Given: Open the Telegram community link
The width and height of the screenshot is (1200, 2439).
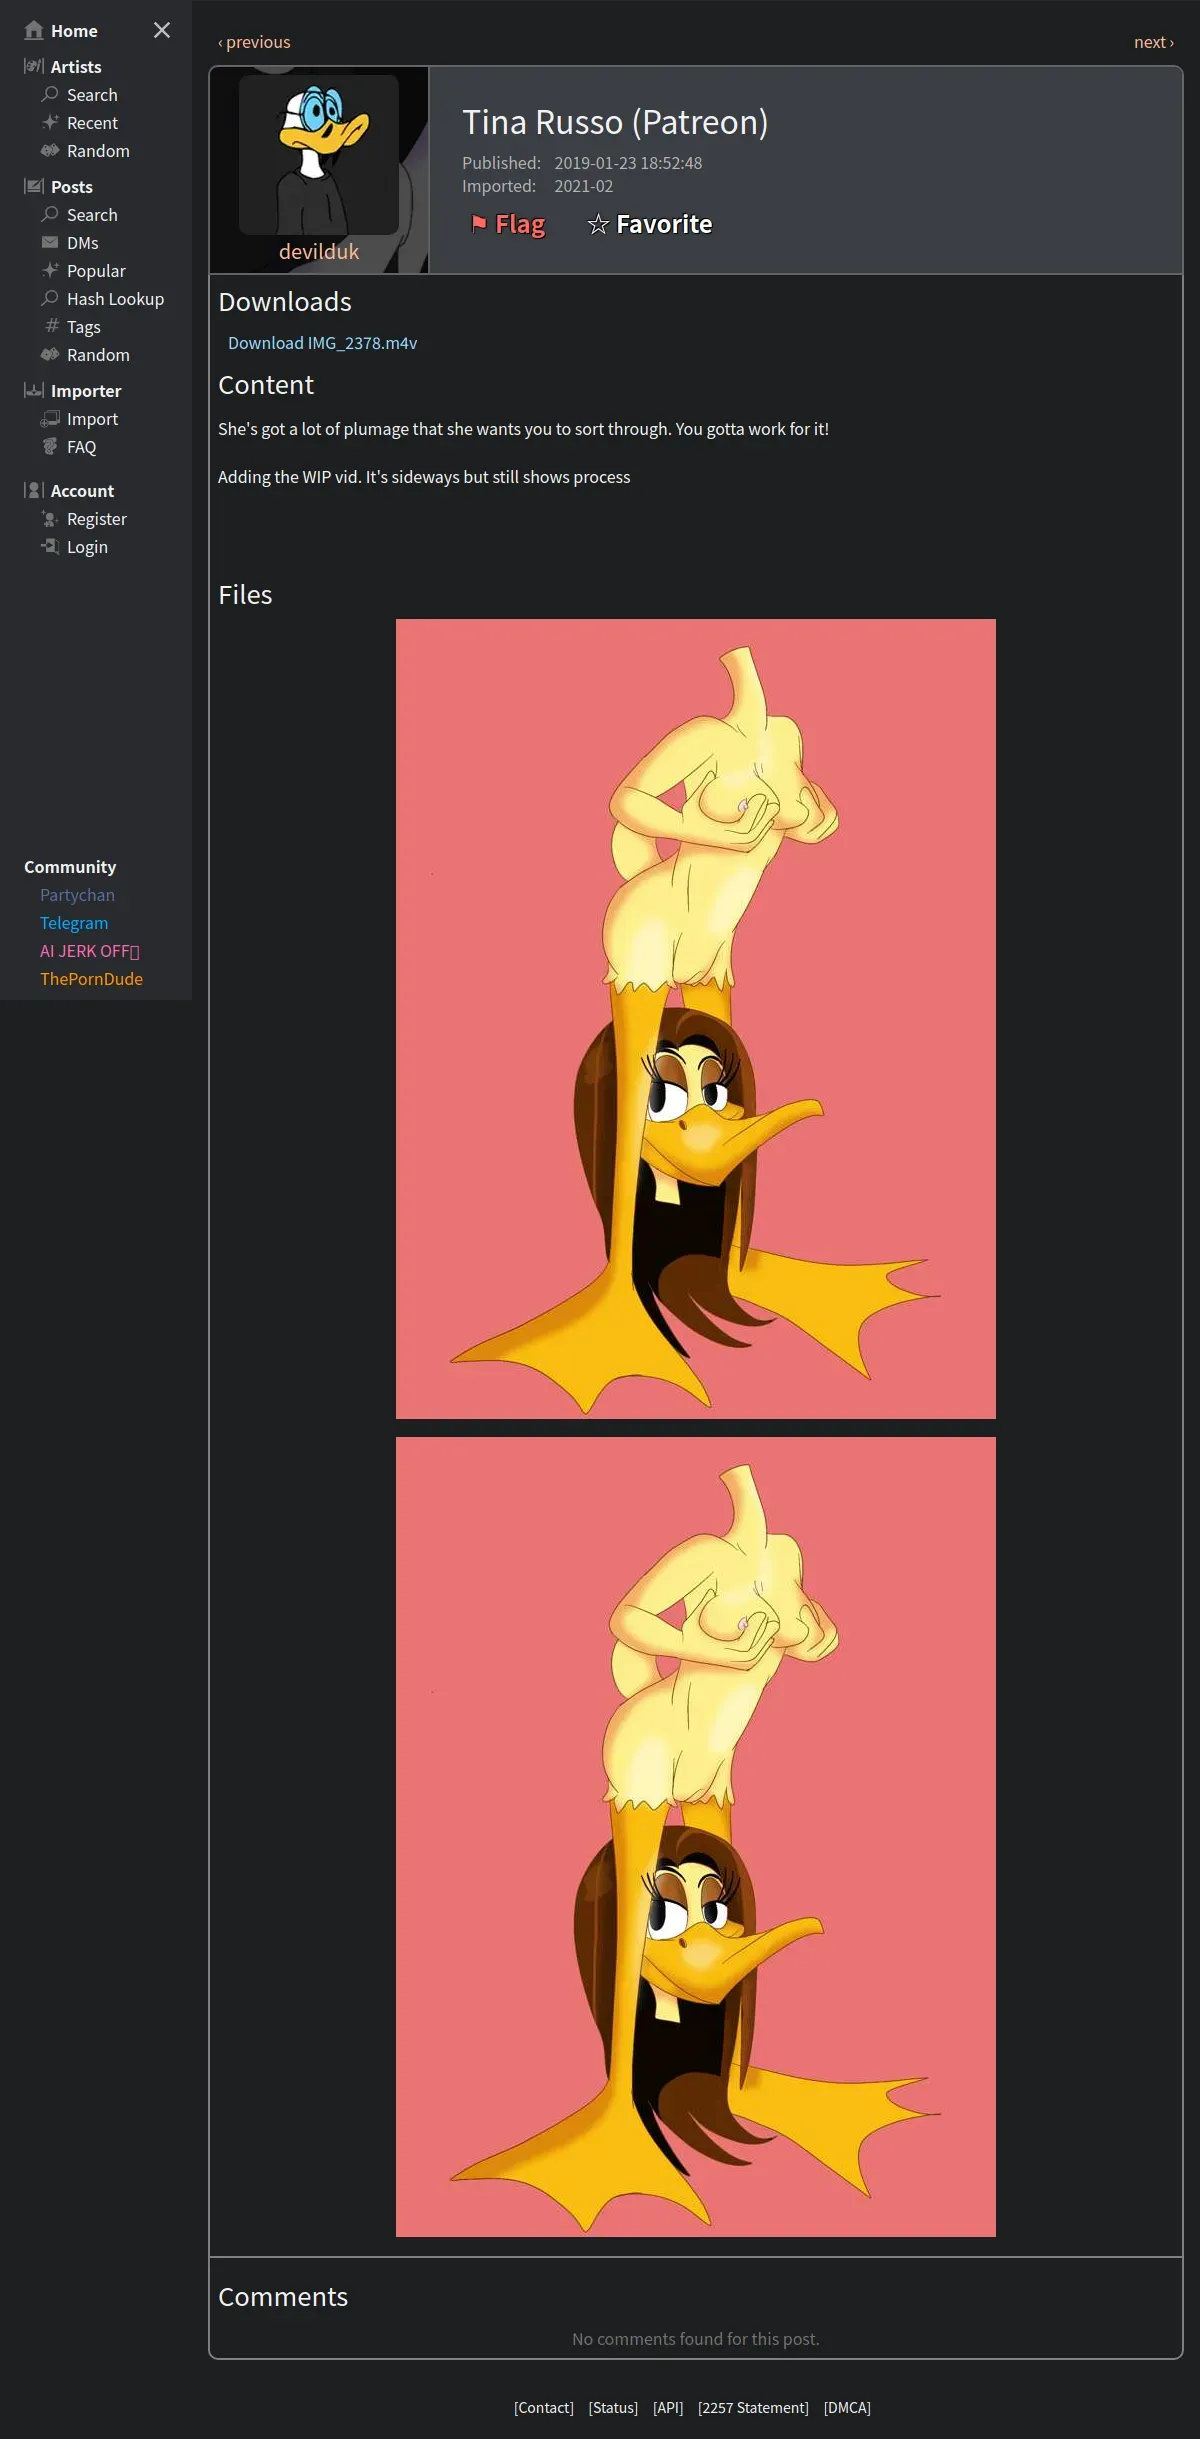Looking at the screenshot, I should [74, 923].
